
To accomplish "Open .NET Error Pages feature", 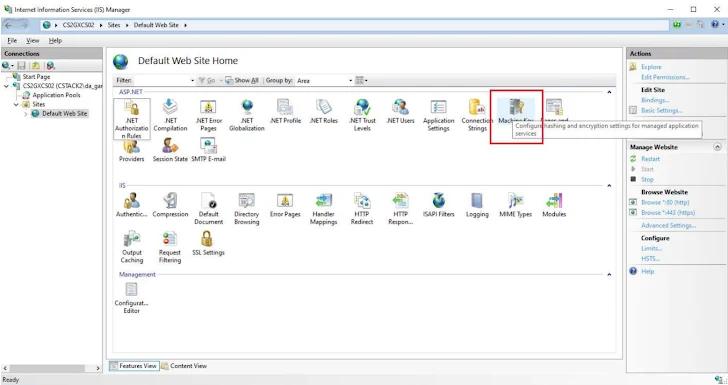I will click(208, 116).
